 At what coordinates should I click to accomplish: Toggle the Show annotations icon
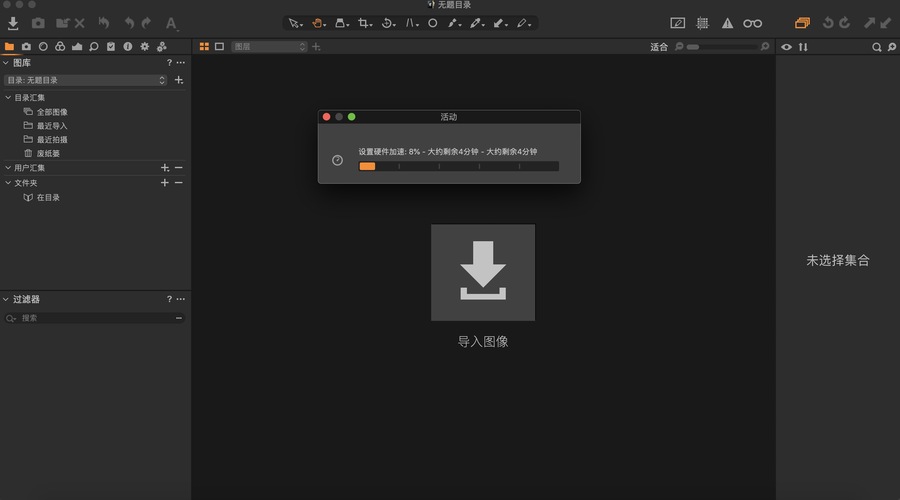point(677,24)
